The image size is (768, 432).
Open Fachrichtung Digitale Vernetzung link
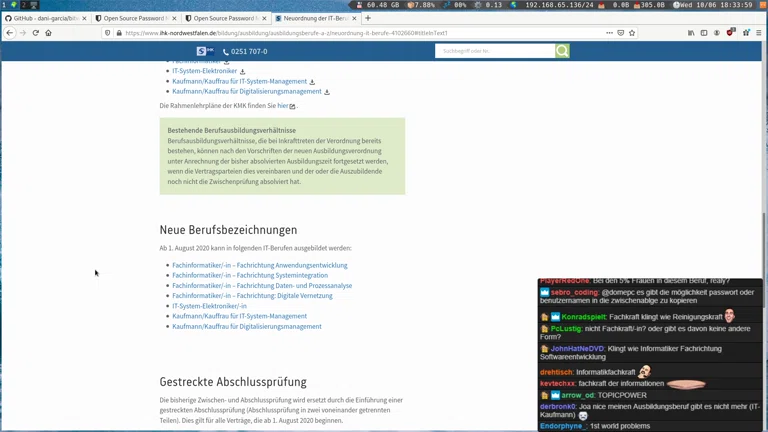click(252, 295)
